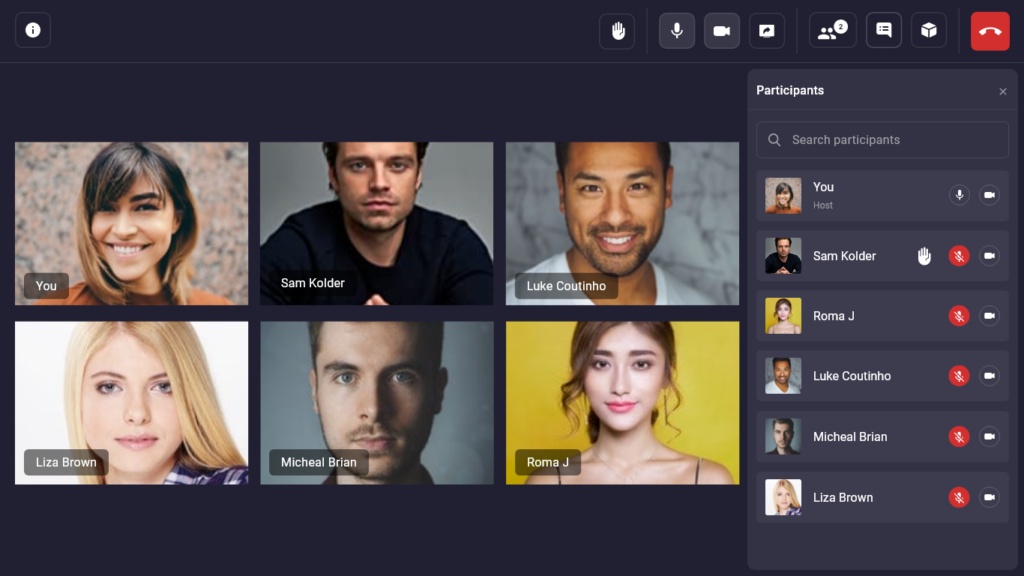End the call with the red button
1024x576 pixels.
[x=989, y=30]
